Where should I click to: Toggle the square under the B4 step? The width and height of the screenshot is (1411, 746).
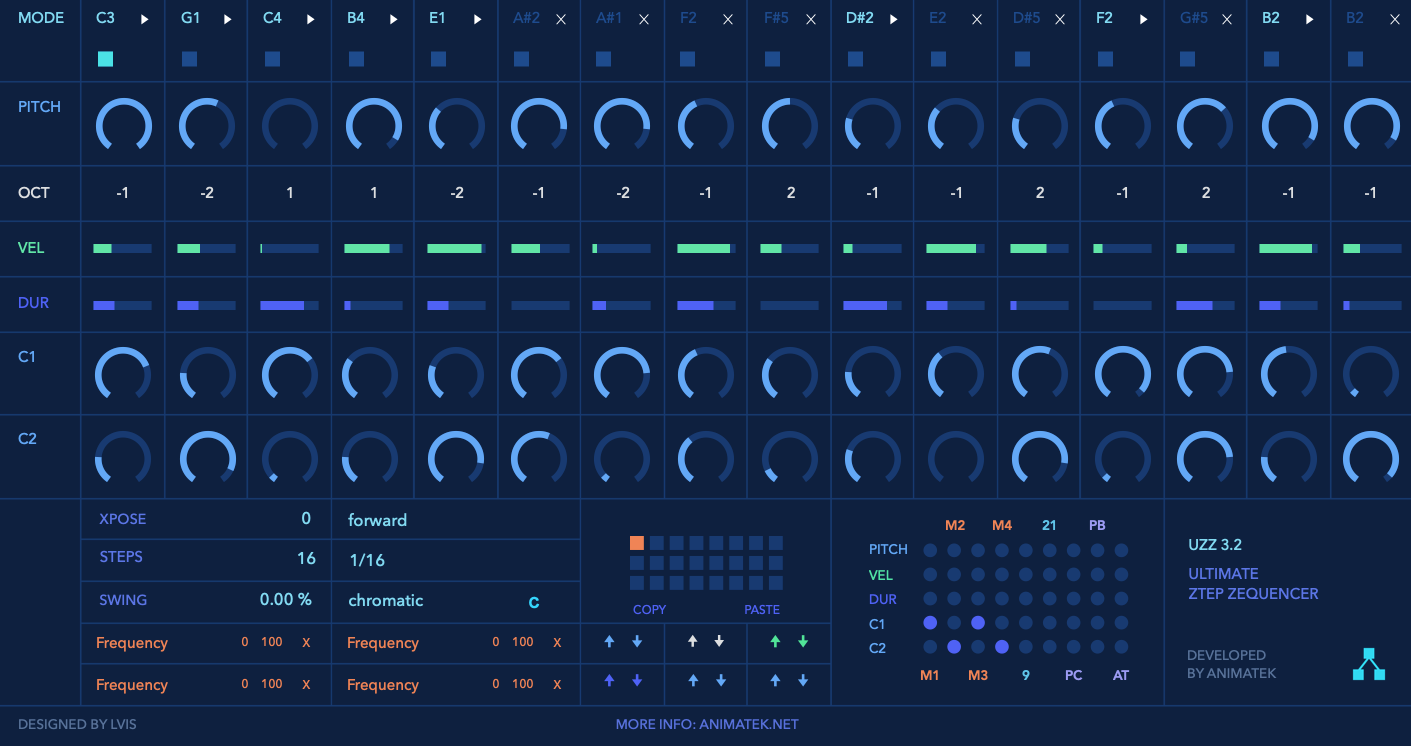pos(355,59)
